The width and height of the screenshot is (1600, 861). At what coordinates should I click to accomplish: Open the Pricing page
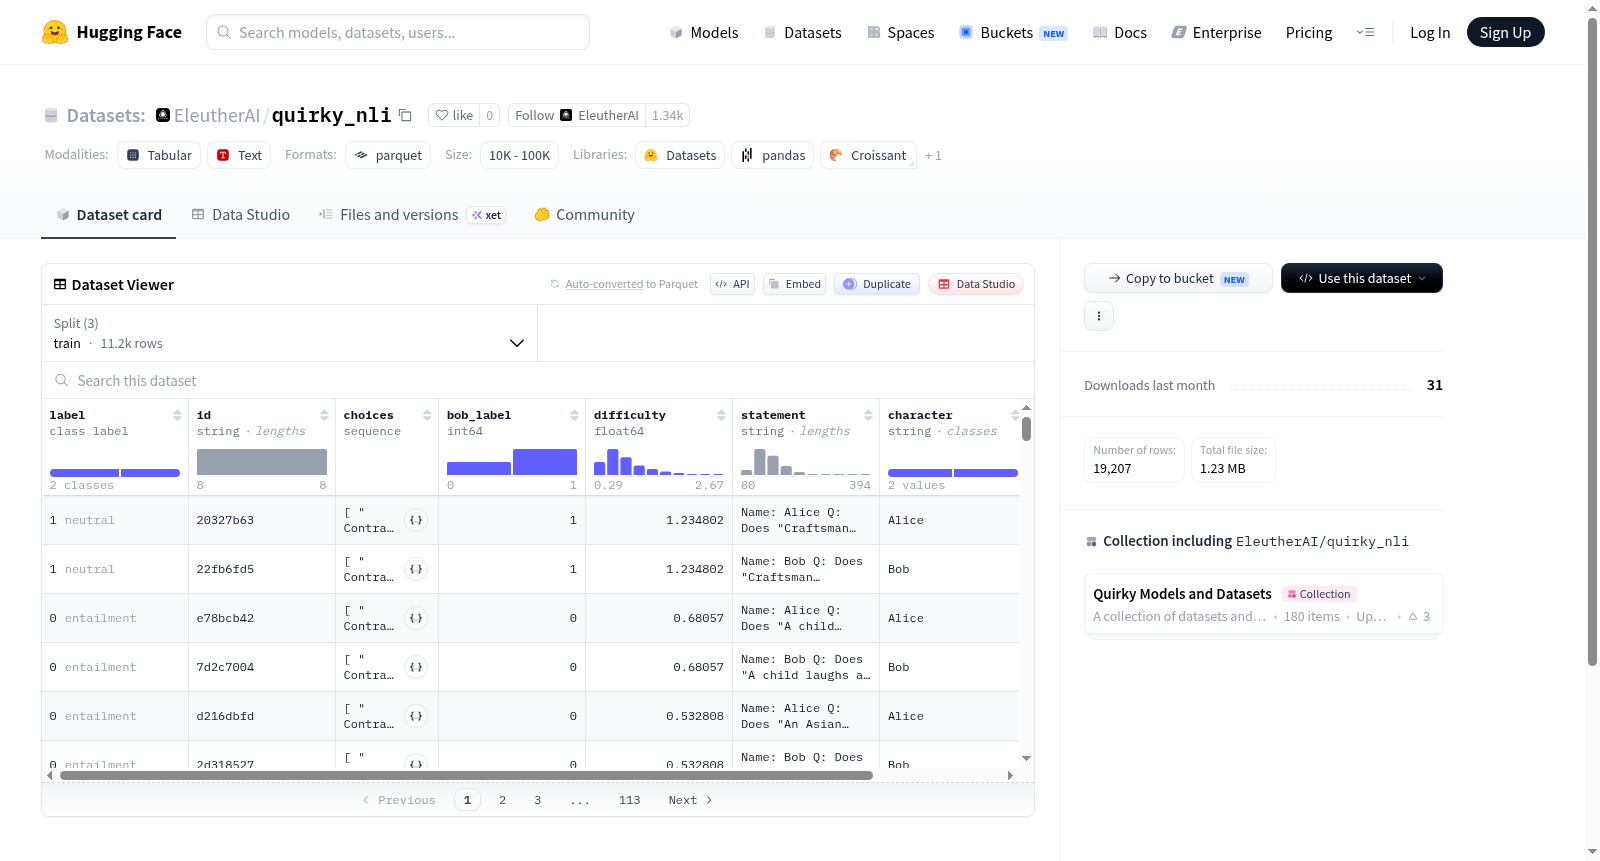(x=1309, y=33)
